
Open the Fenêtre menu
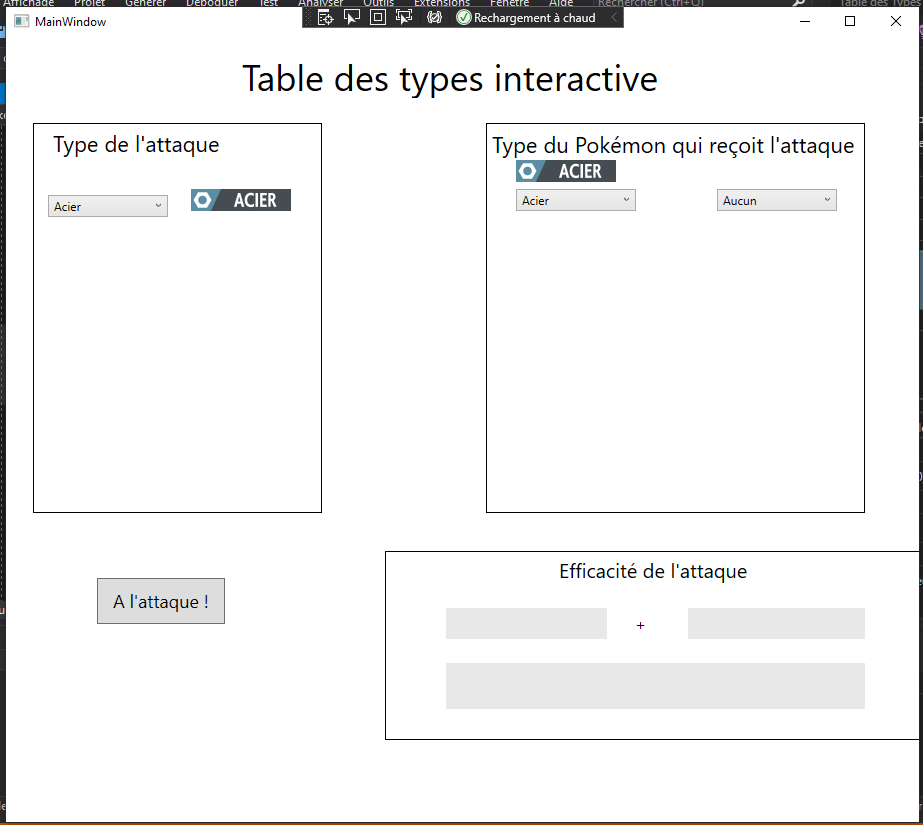coord(509,3)
